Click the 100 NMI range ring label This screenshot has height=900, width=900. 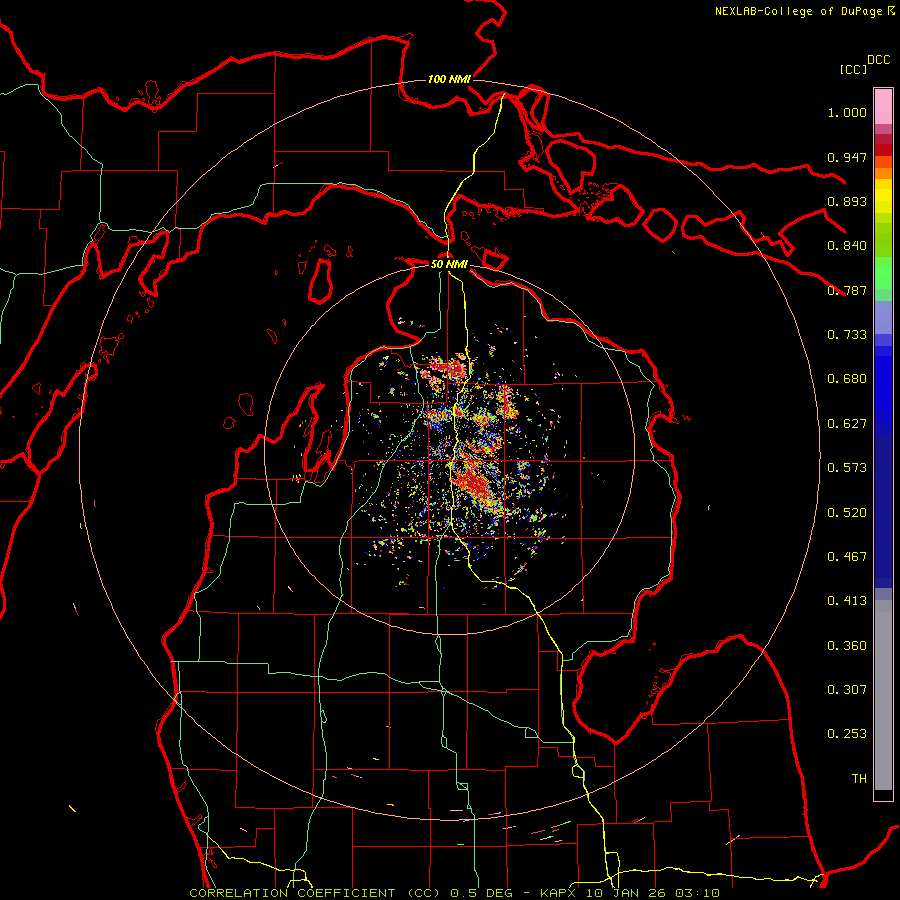(x=449, y=79)
